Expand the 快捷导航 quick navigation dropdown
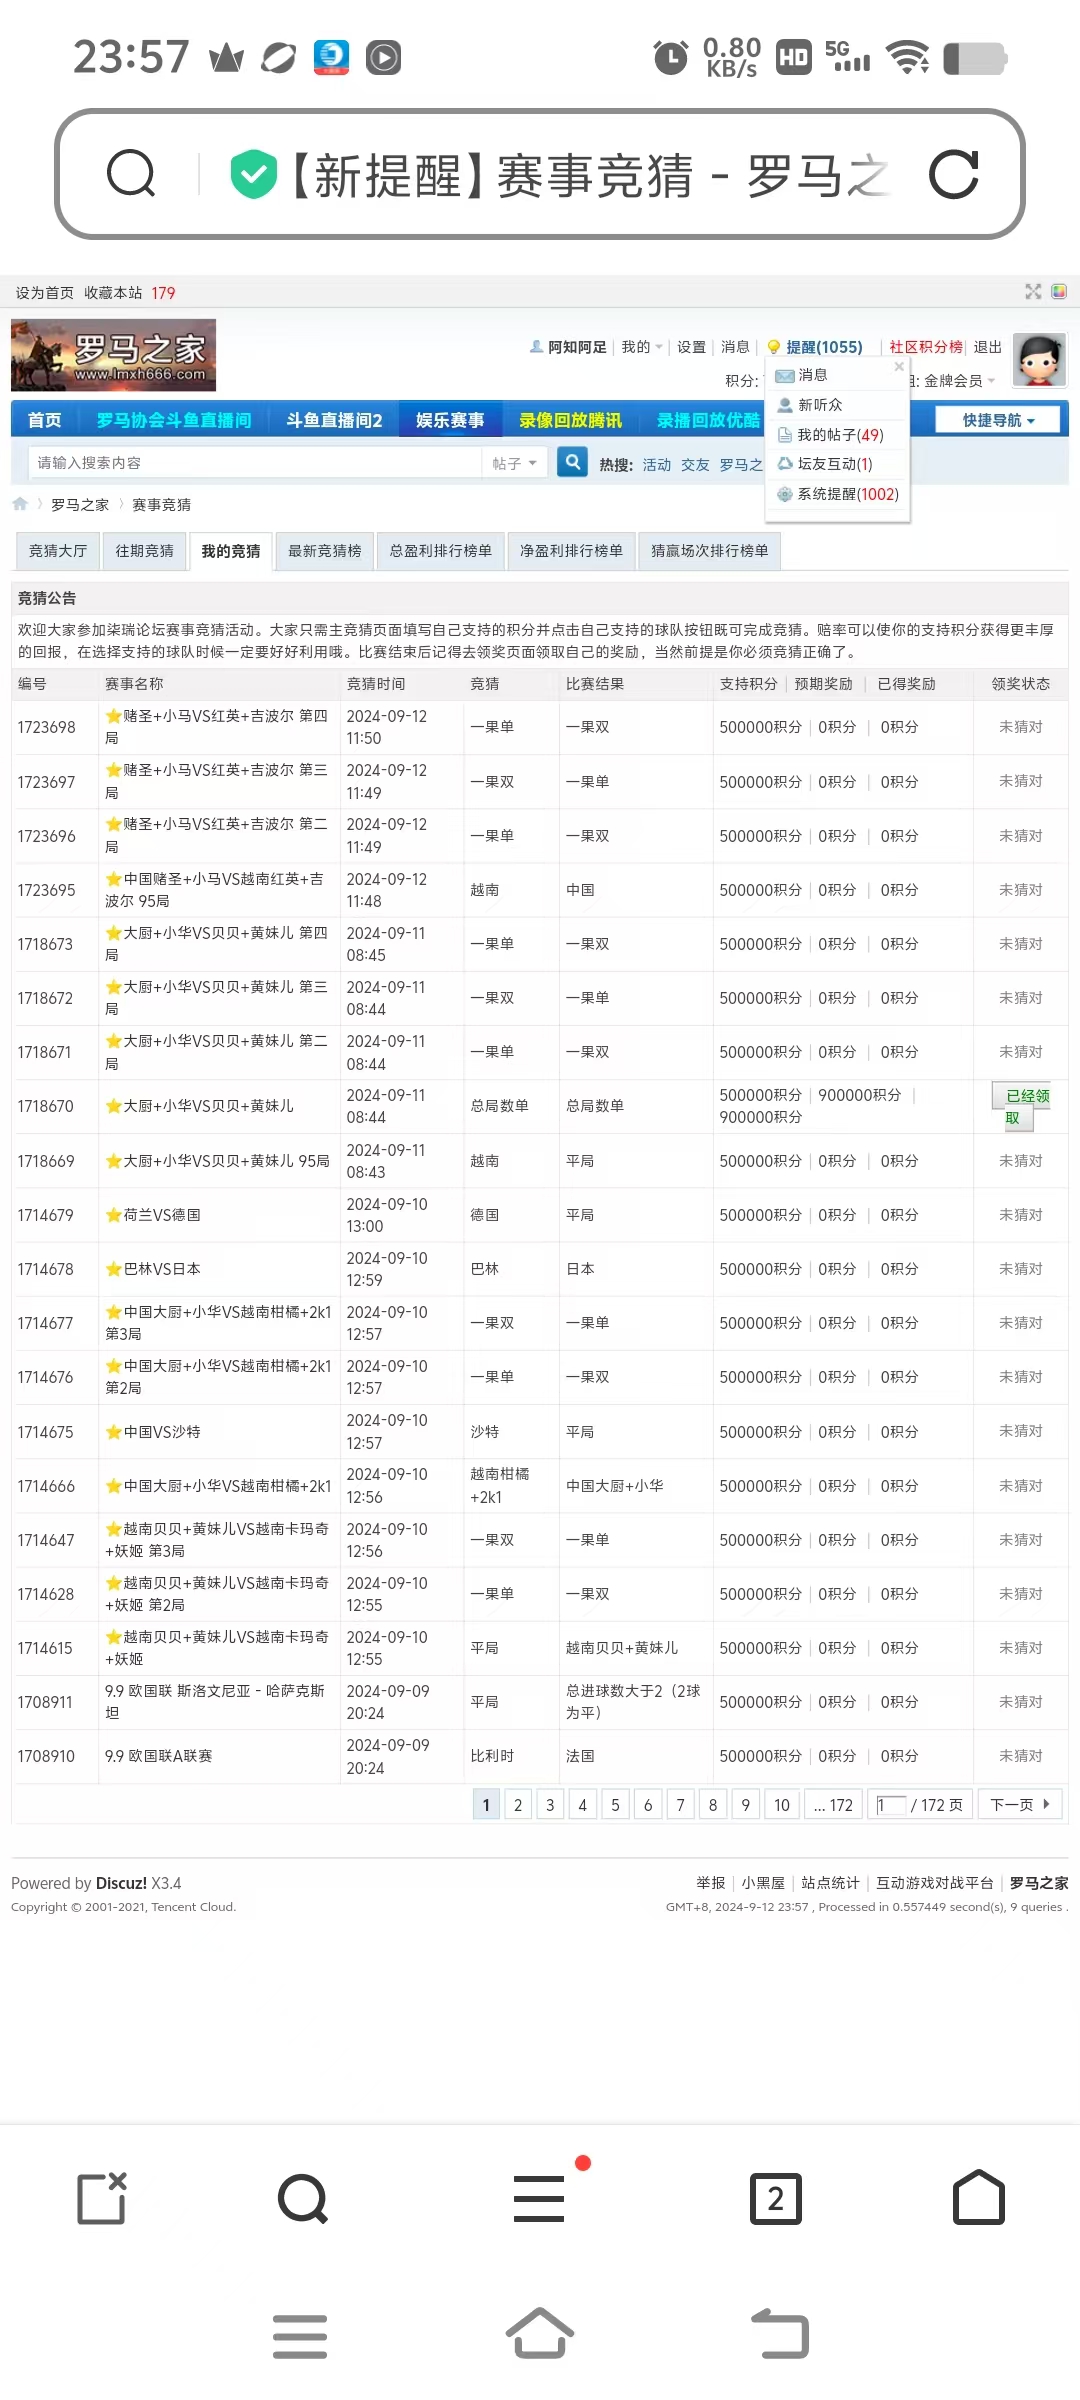1080x2400 pixels. (x=998, y=420)
